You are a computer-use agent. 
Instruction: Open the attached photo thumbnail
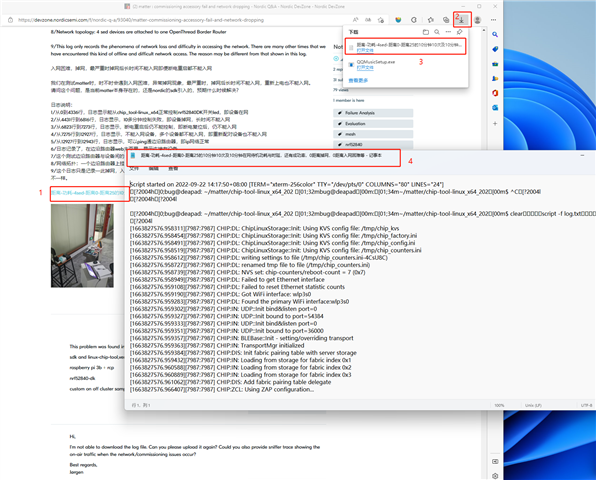[82, 246]
